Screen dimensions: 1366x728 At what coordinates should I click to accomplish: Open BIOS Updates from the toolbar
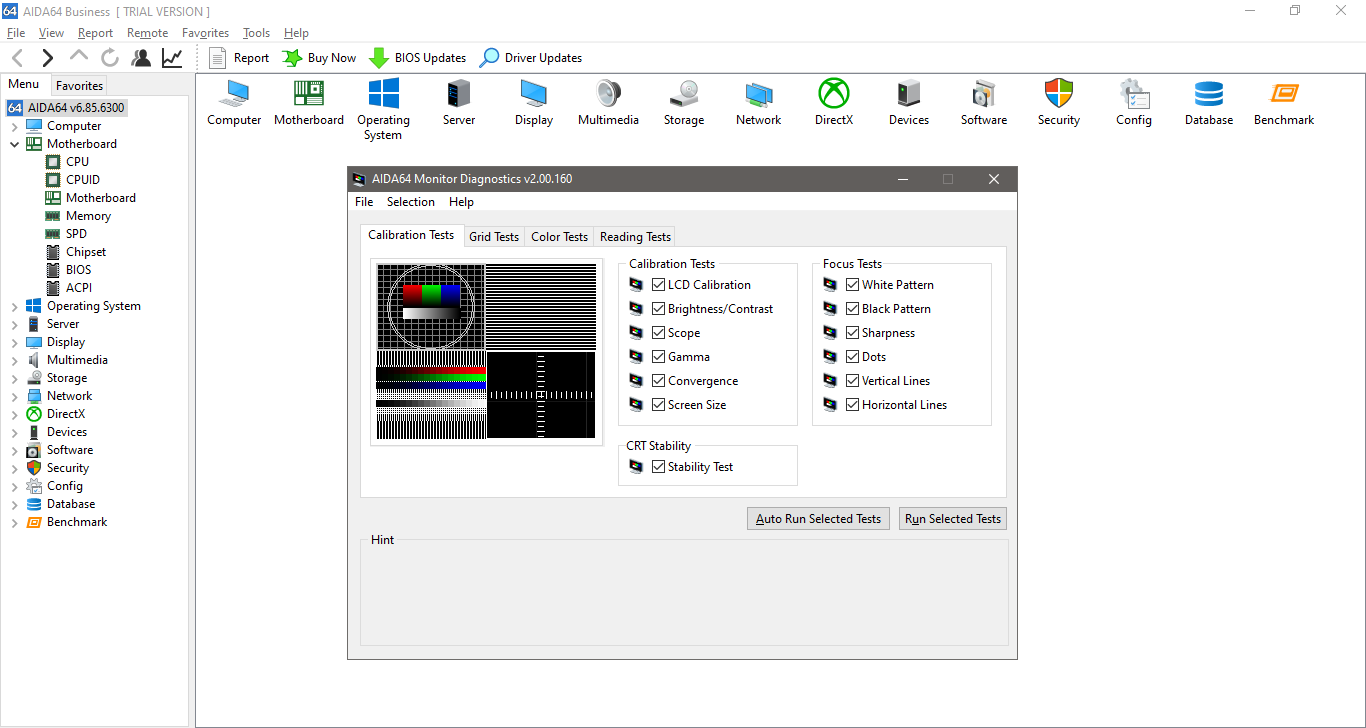417,58
